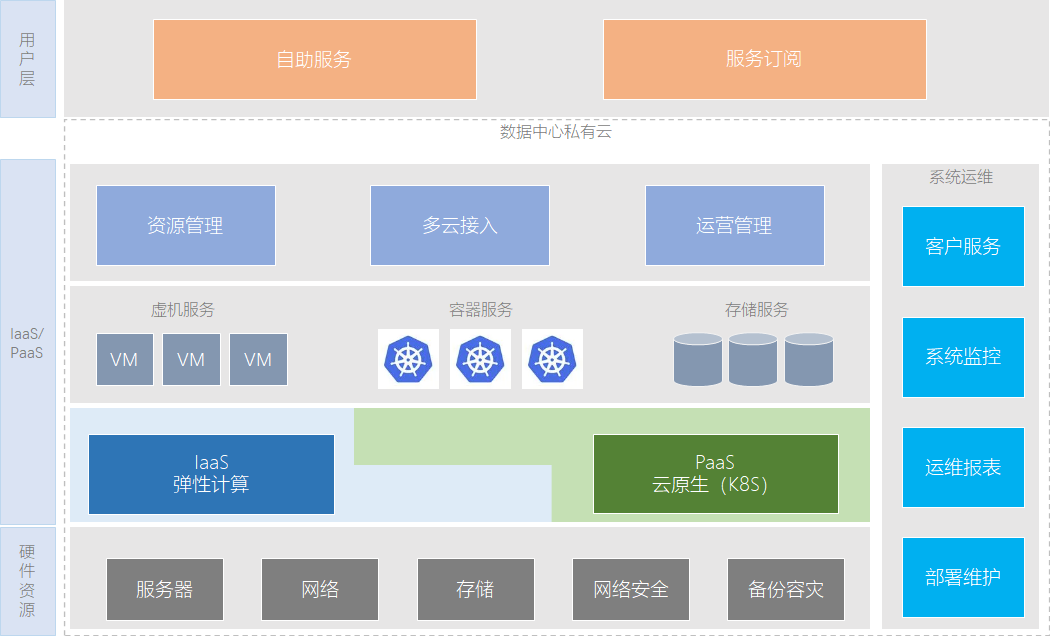Select the 运营管理 block
The image size is (1050, 636).
pyautogui.click(x=735, y=226)
